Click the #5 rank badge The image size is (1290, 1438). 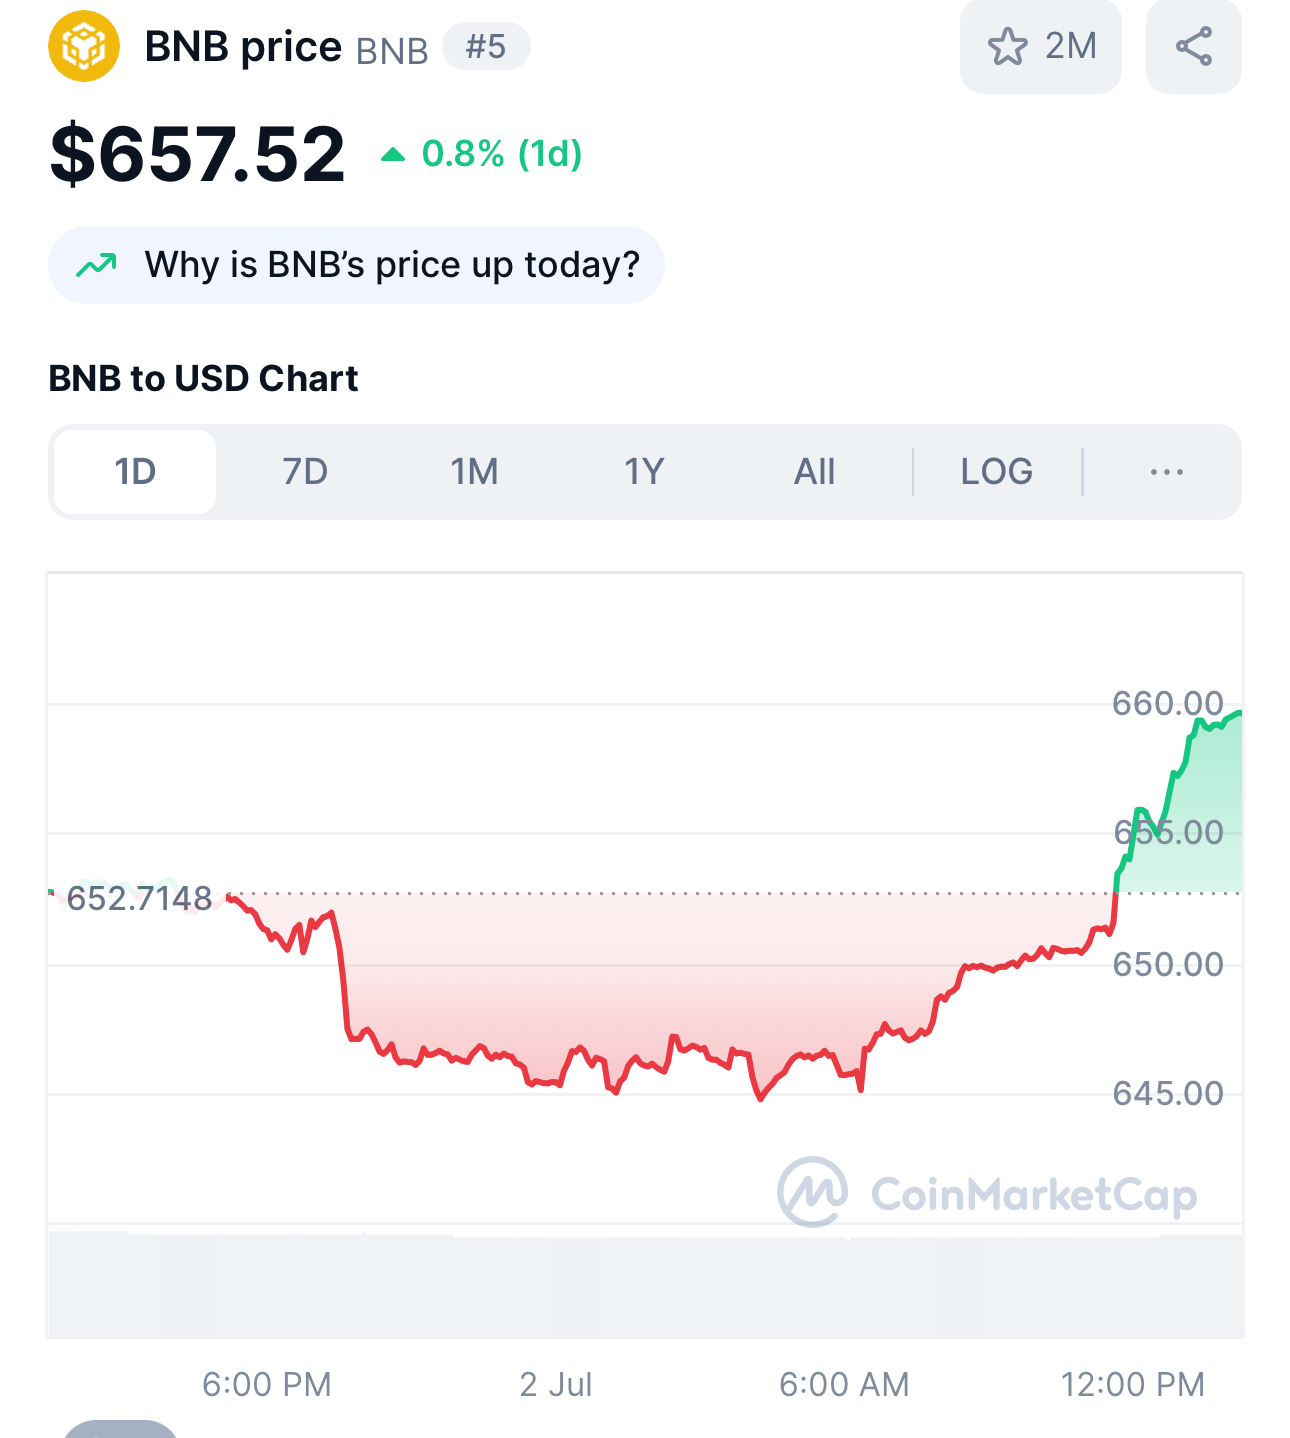486,46
